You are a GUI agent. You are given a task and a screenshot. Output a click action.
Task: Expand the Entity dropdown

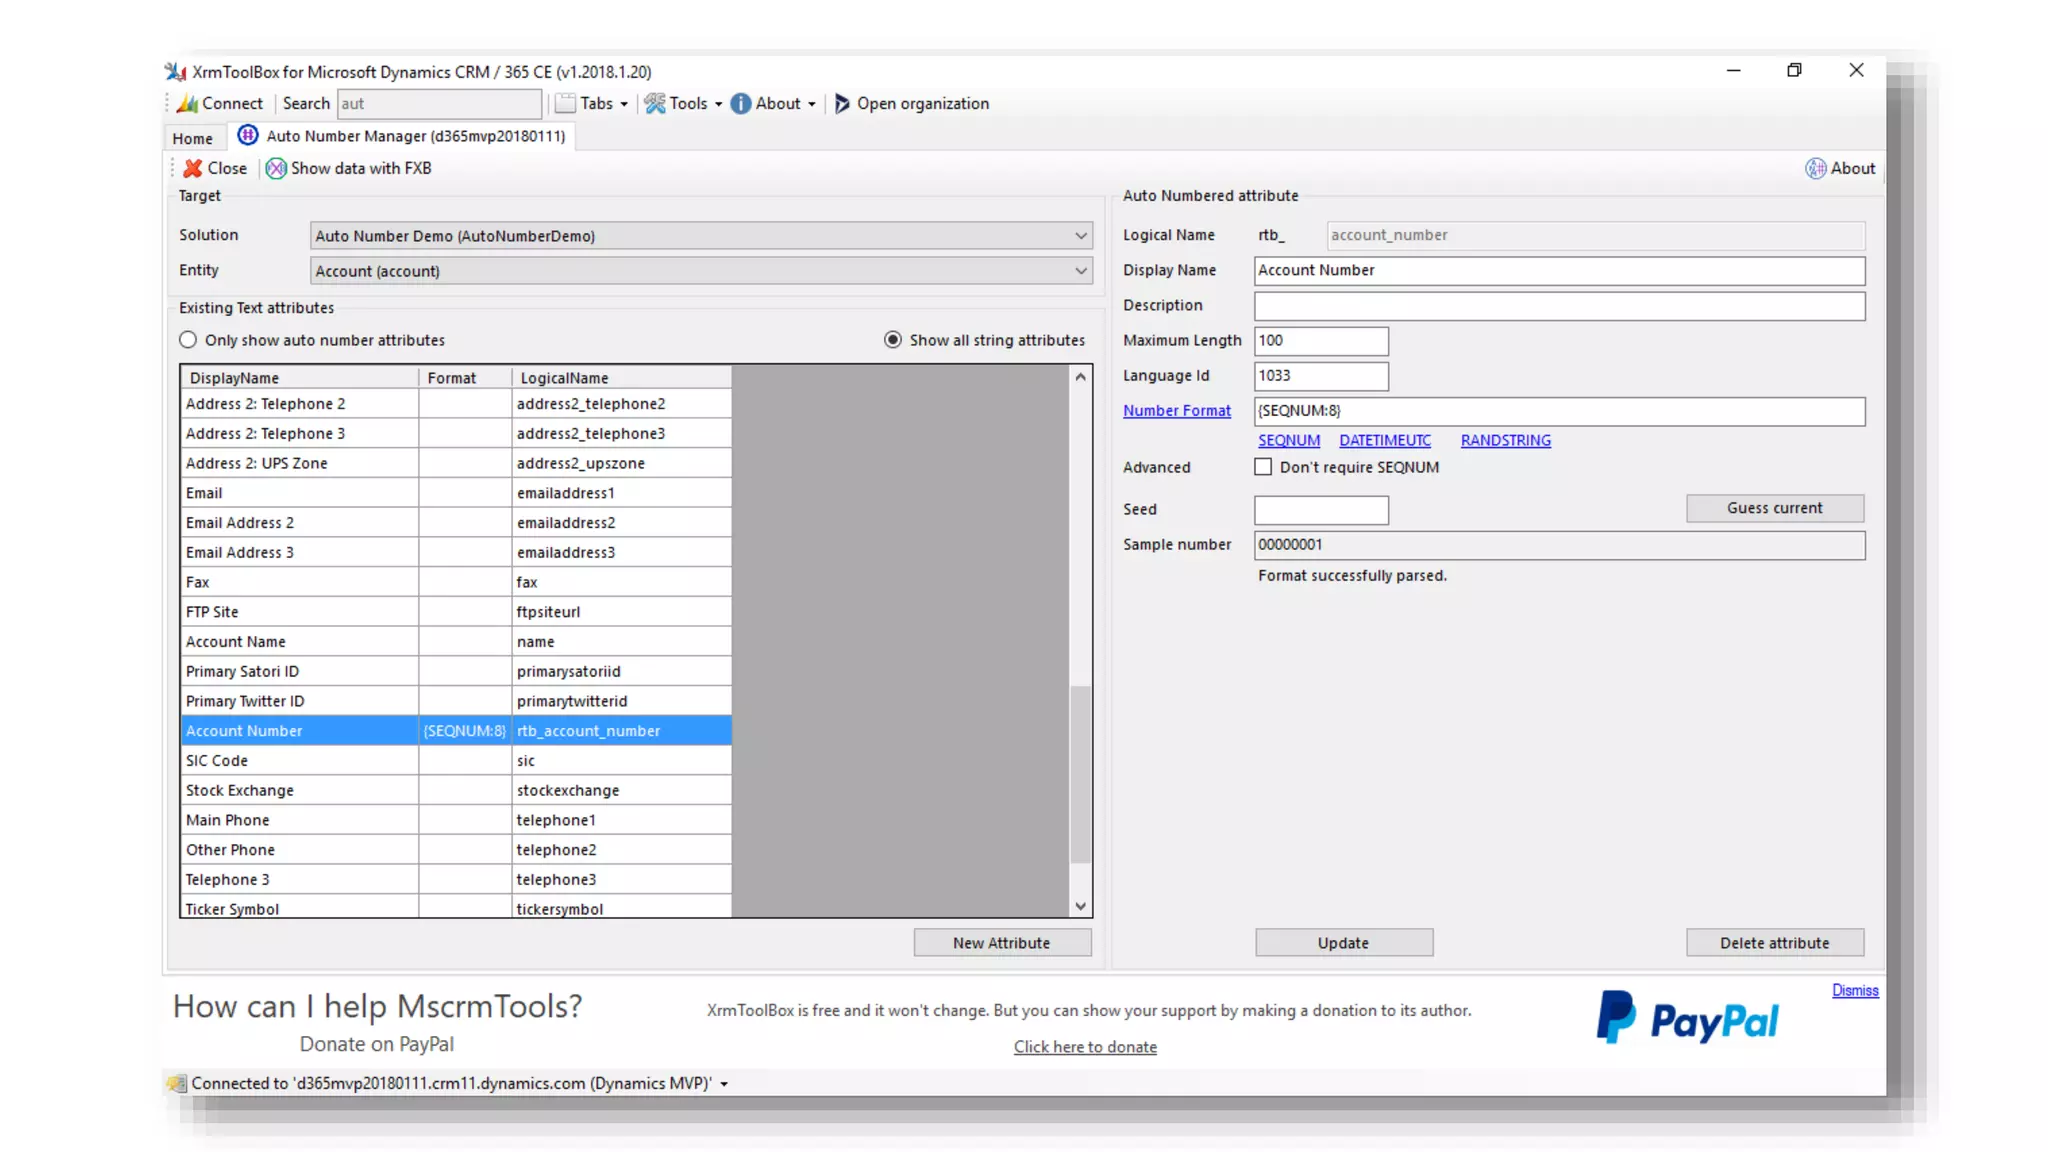pyautogui.click(x=1080, y=271)
